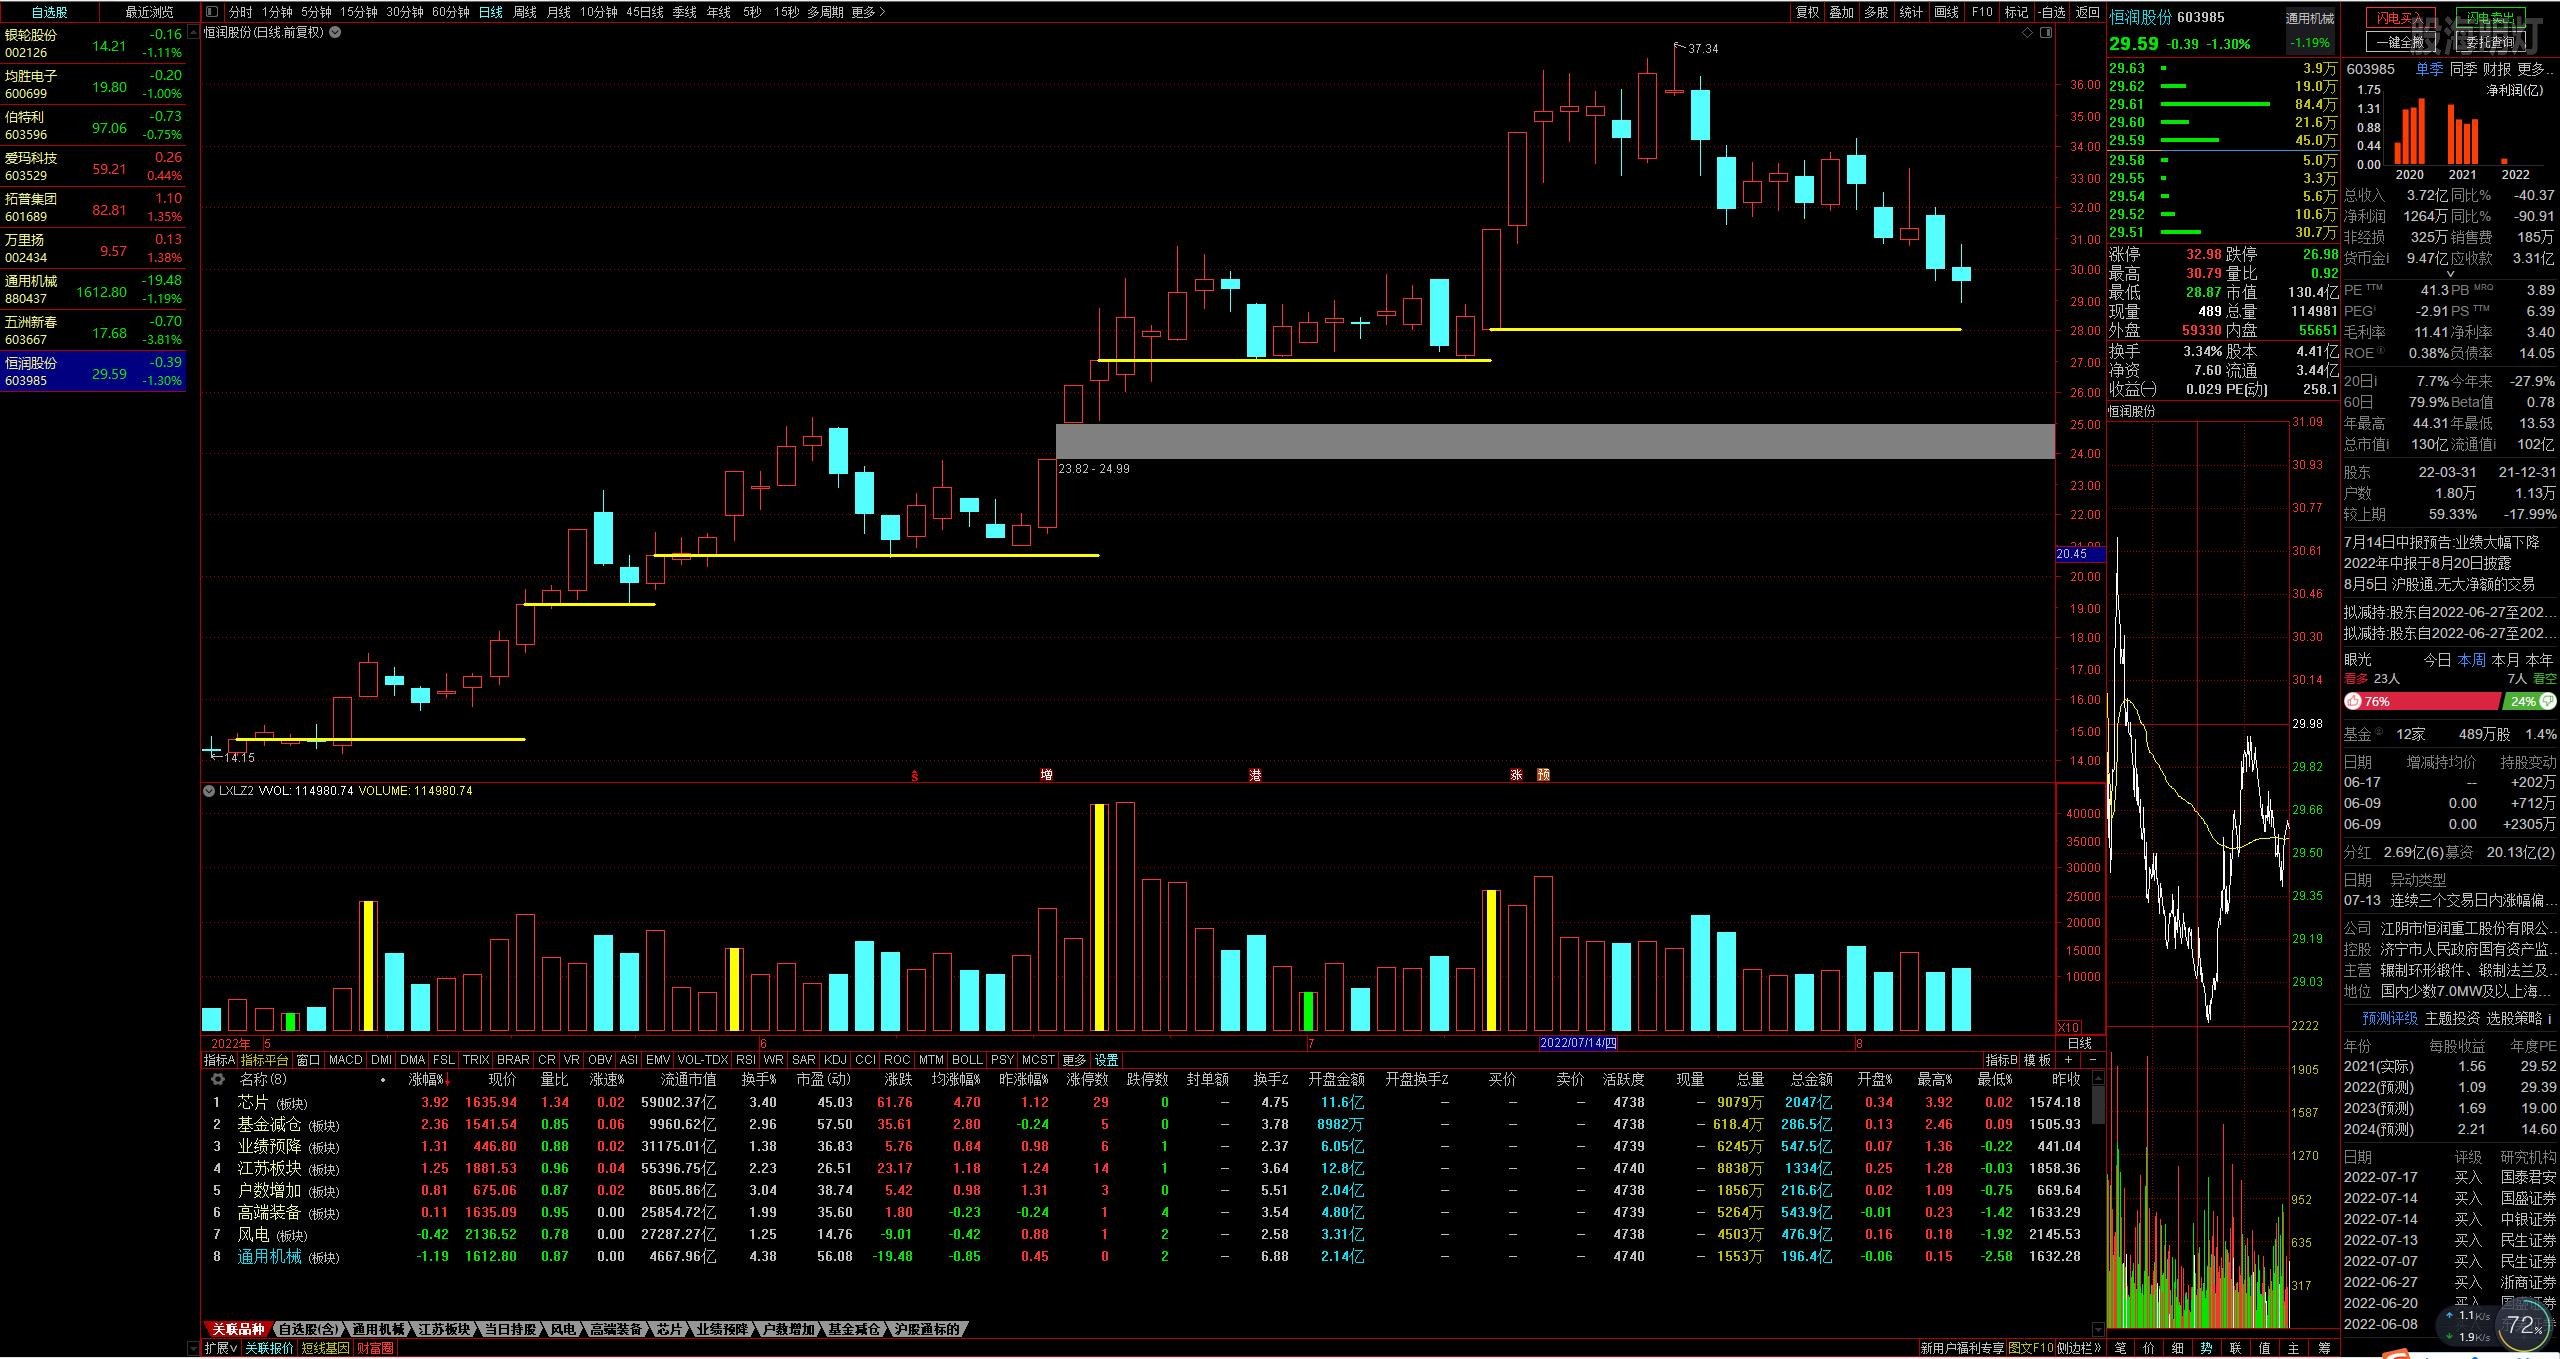Click the panel layout icon left of 分时
This screenshot has height=1359, width=2560.
211,12
